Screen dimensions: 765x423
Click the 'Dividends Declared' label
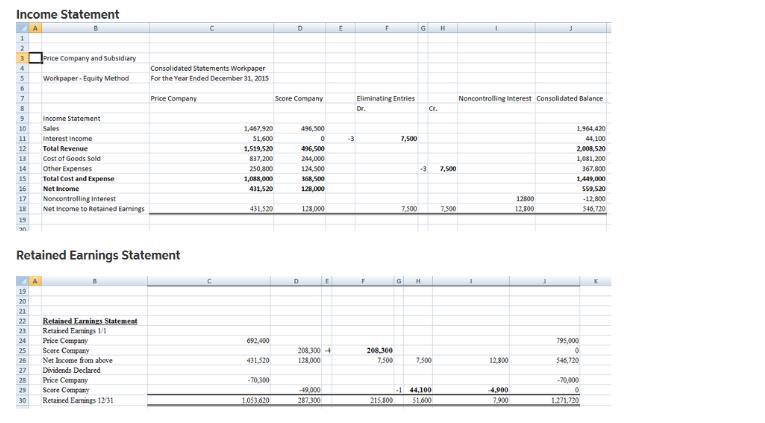[72, 370]
